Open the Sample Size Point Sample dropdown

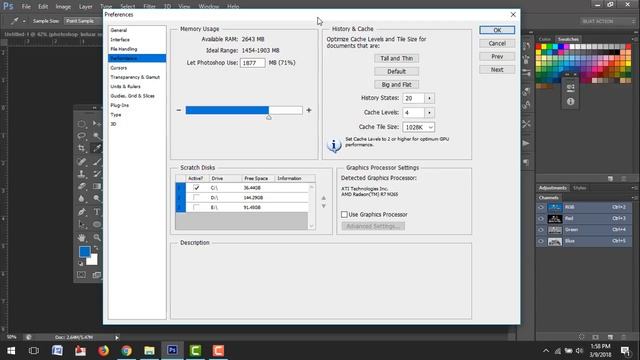pyautogui.click(x=83, y=21)
